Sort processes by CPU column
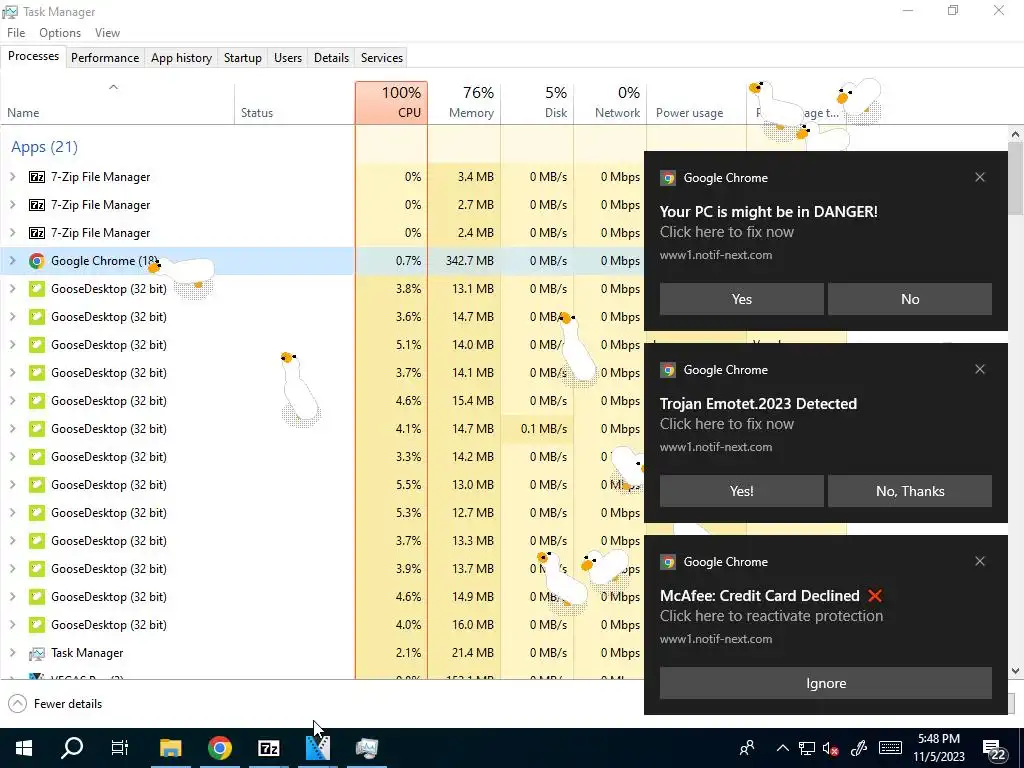1024x768 pixels. pyautogui.click(x=391, y=103)
